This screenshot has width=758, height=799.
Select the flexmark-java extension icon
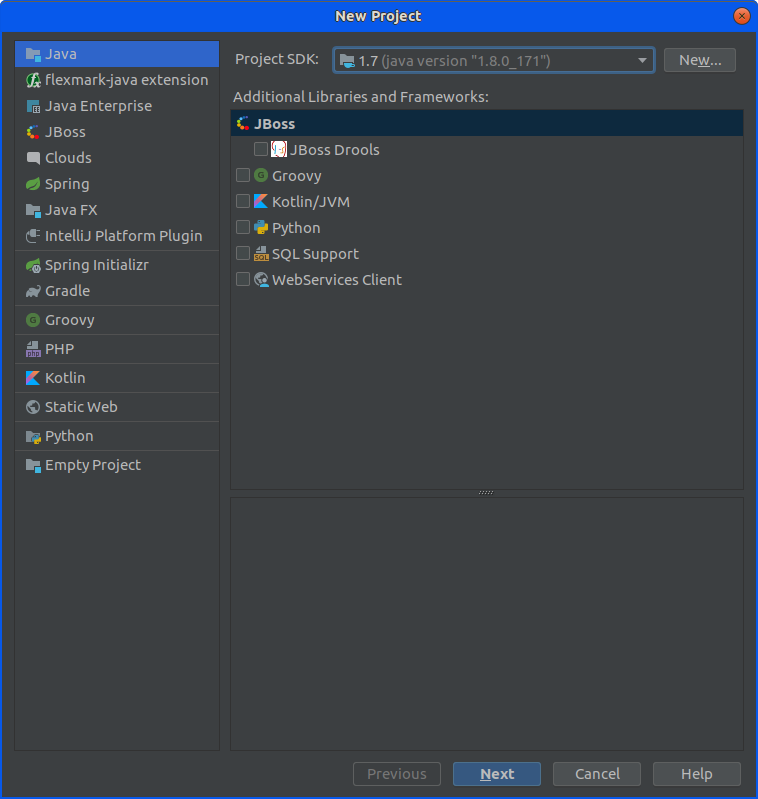33,80
